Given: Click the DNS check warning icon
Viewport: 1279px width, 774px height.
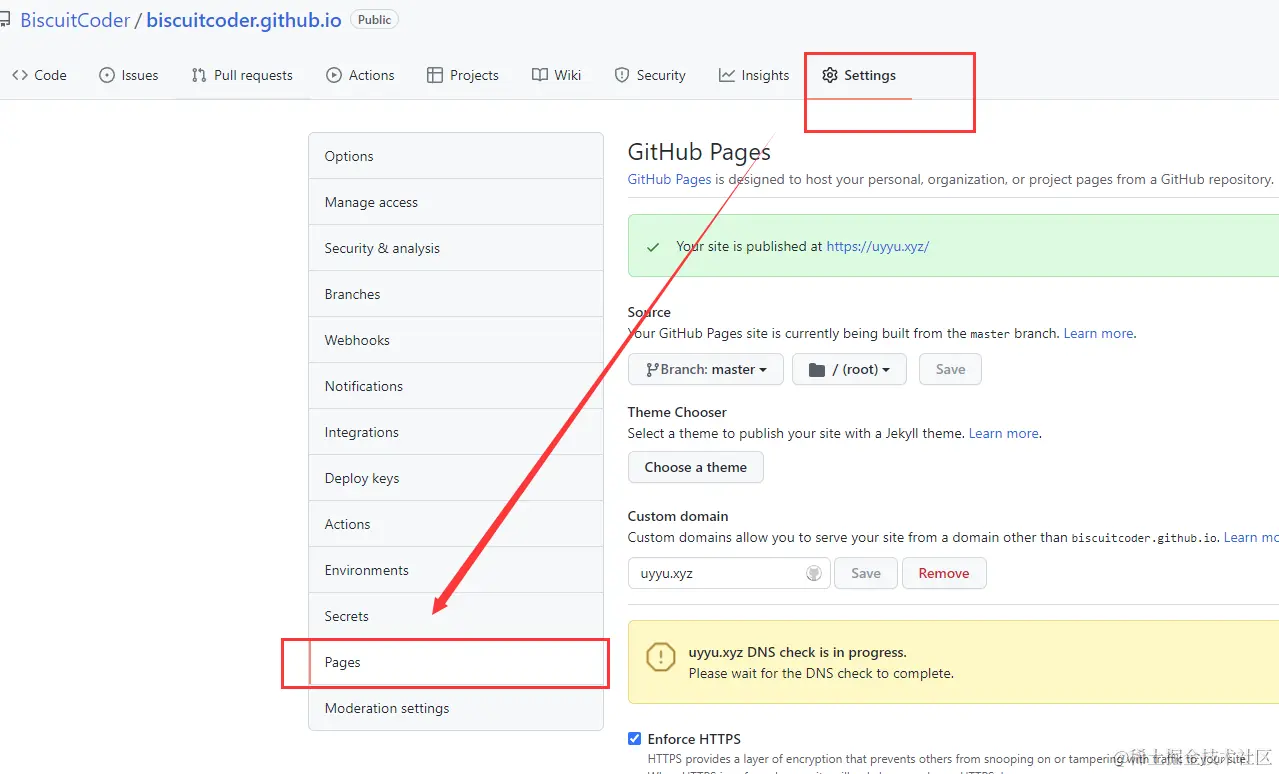Looking at the screenshot, I should click(661, 657).
